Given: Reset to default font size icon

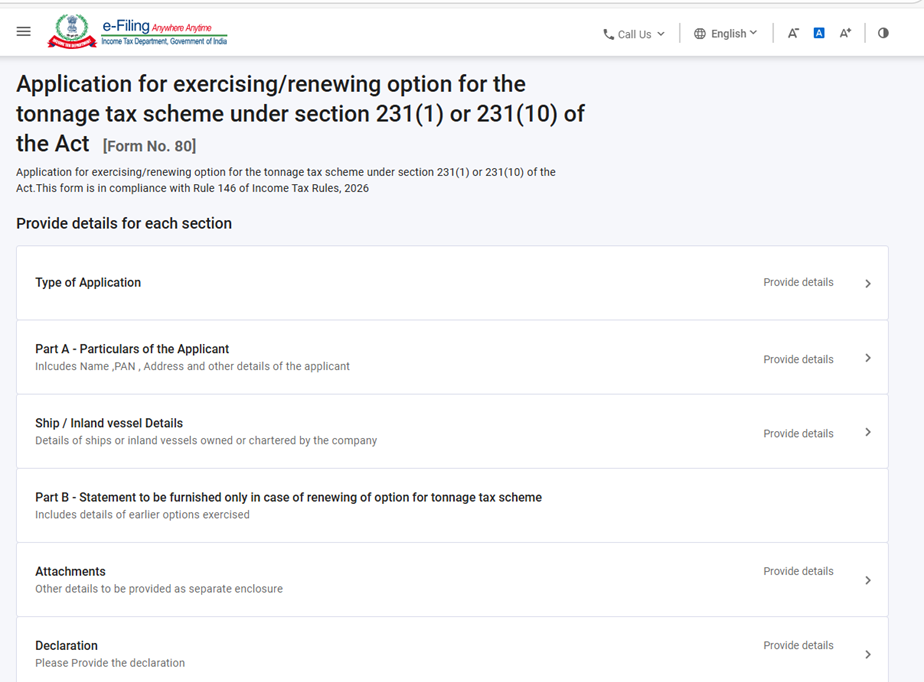Looking at the screenshot, I should pyautogui.click(x=819, y=33).
